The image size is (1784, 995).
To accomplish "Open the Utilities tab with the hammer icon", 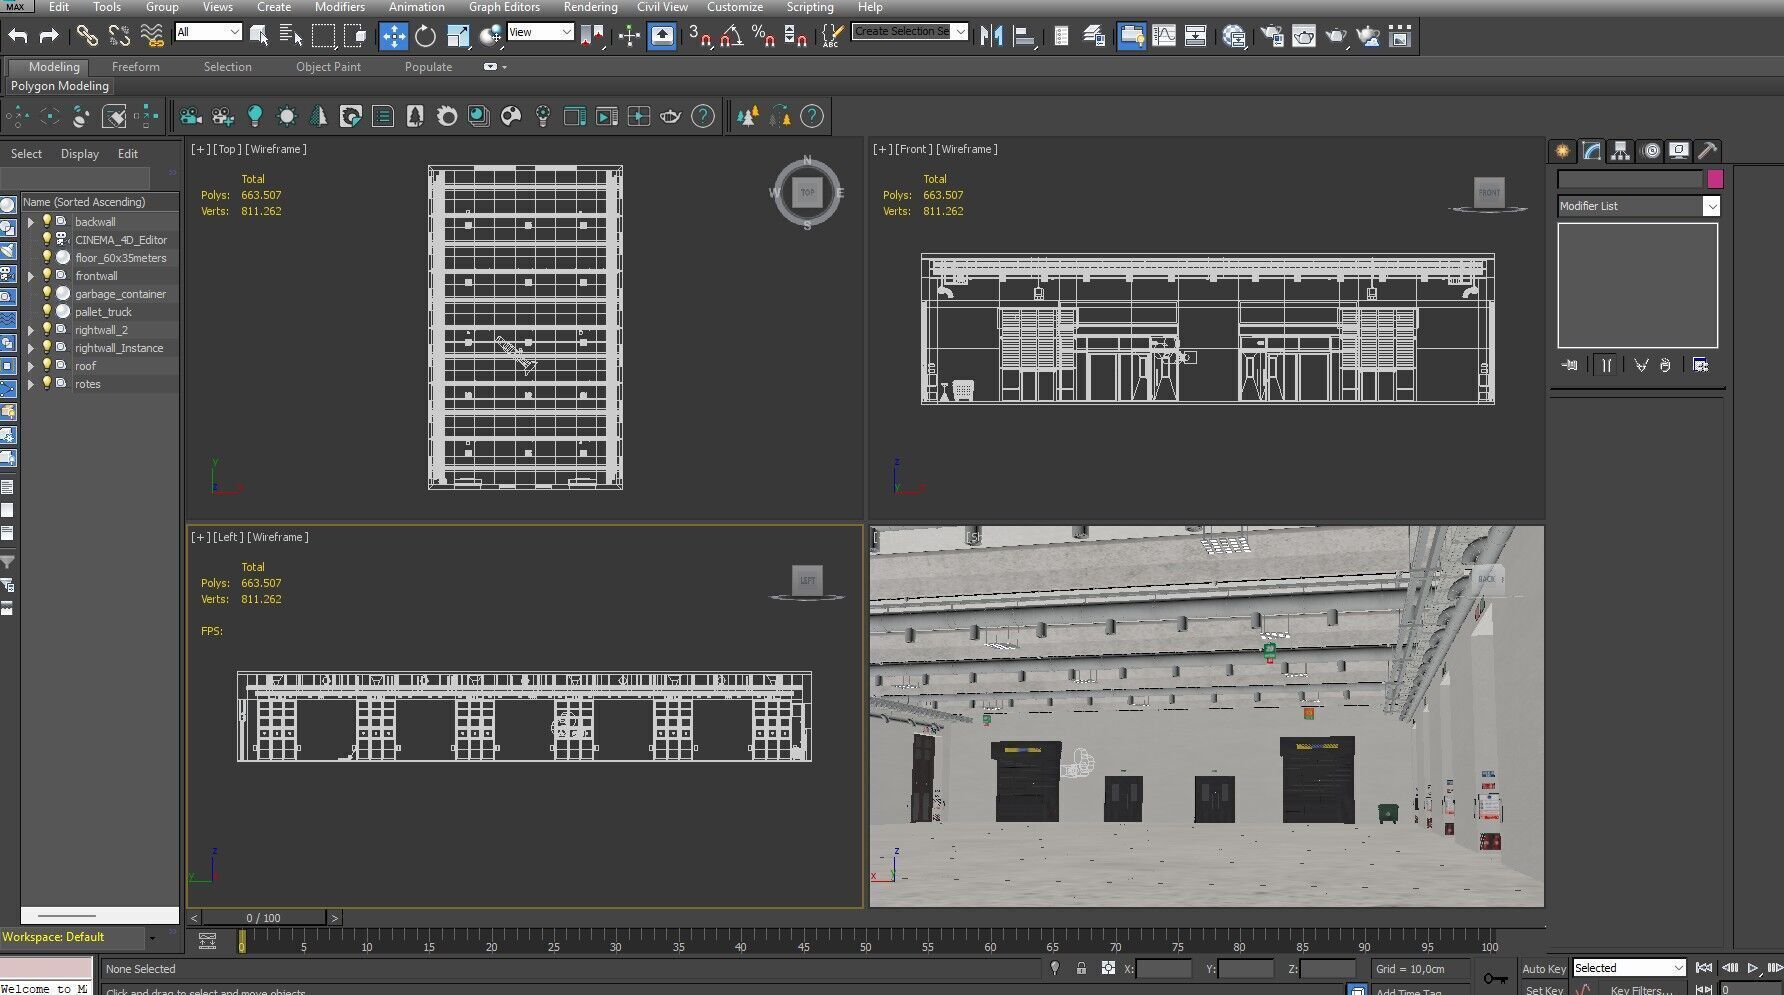I will point(1708,151).
